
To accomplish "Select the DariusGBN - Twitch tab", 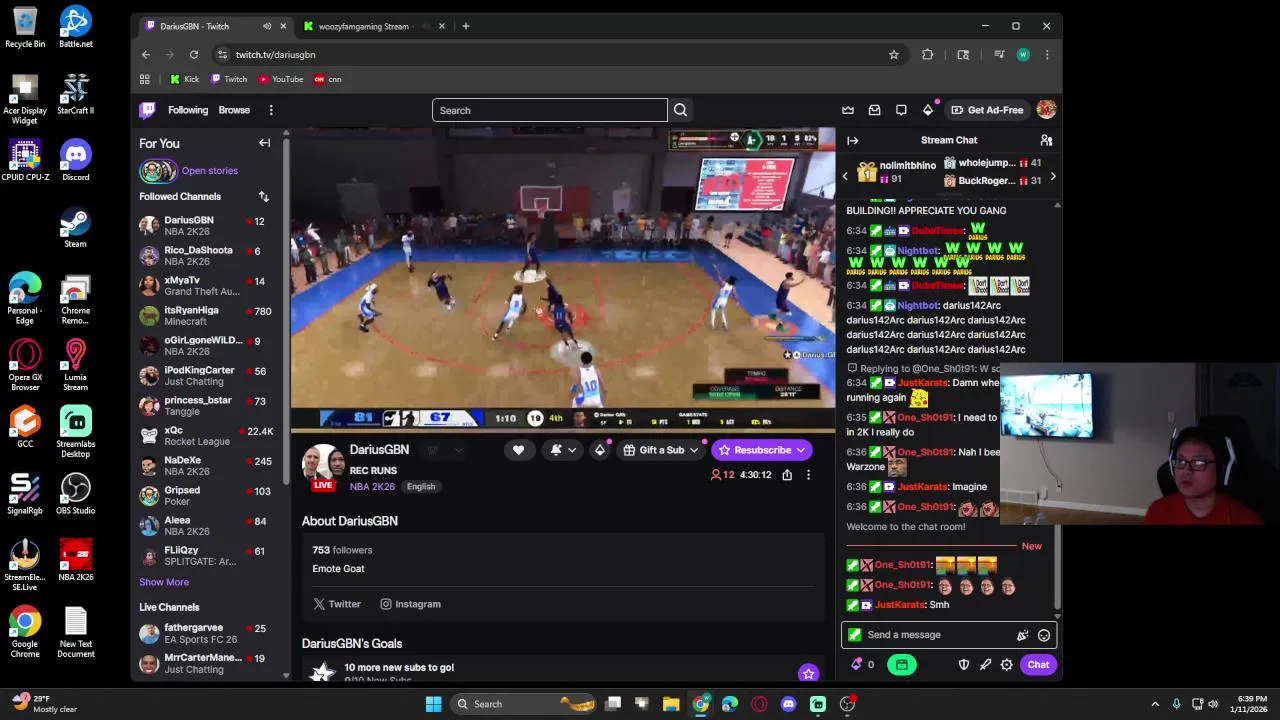I will tap(196, 26).
